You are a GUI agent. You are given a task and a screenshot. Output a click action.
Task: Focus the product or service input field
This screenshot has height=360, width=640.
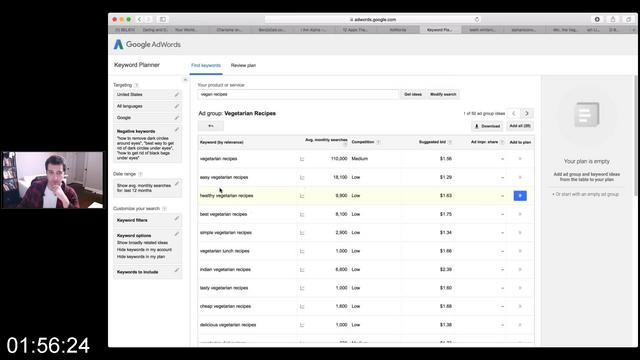[298, 94]
